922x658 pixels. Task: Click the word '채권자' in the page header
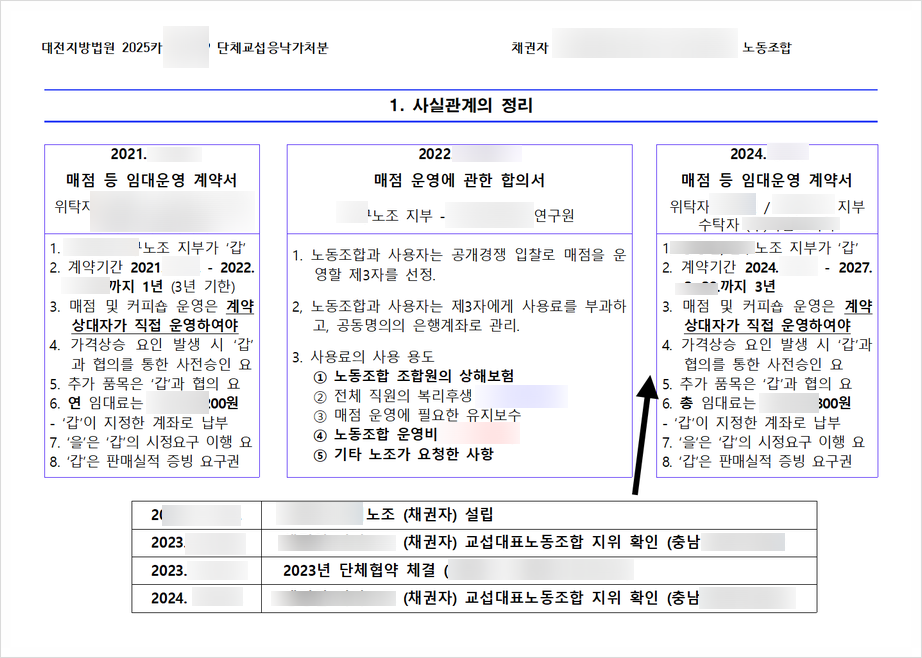pos(530,48)
